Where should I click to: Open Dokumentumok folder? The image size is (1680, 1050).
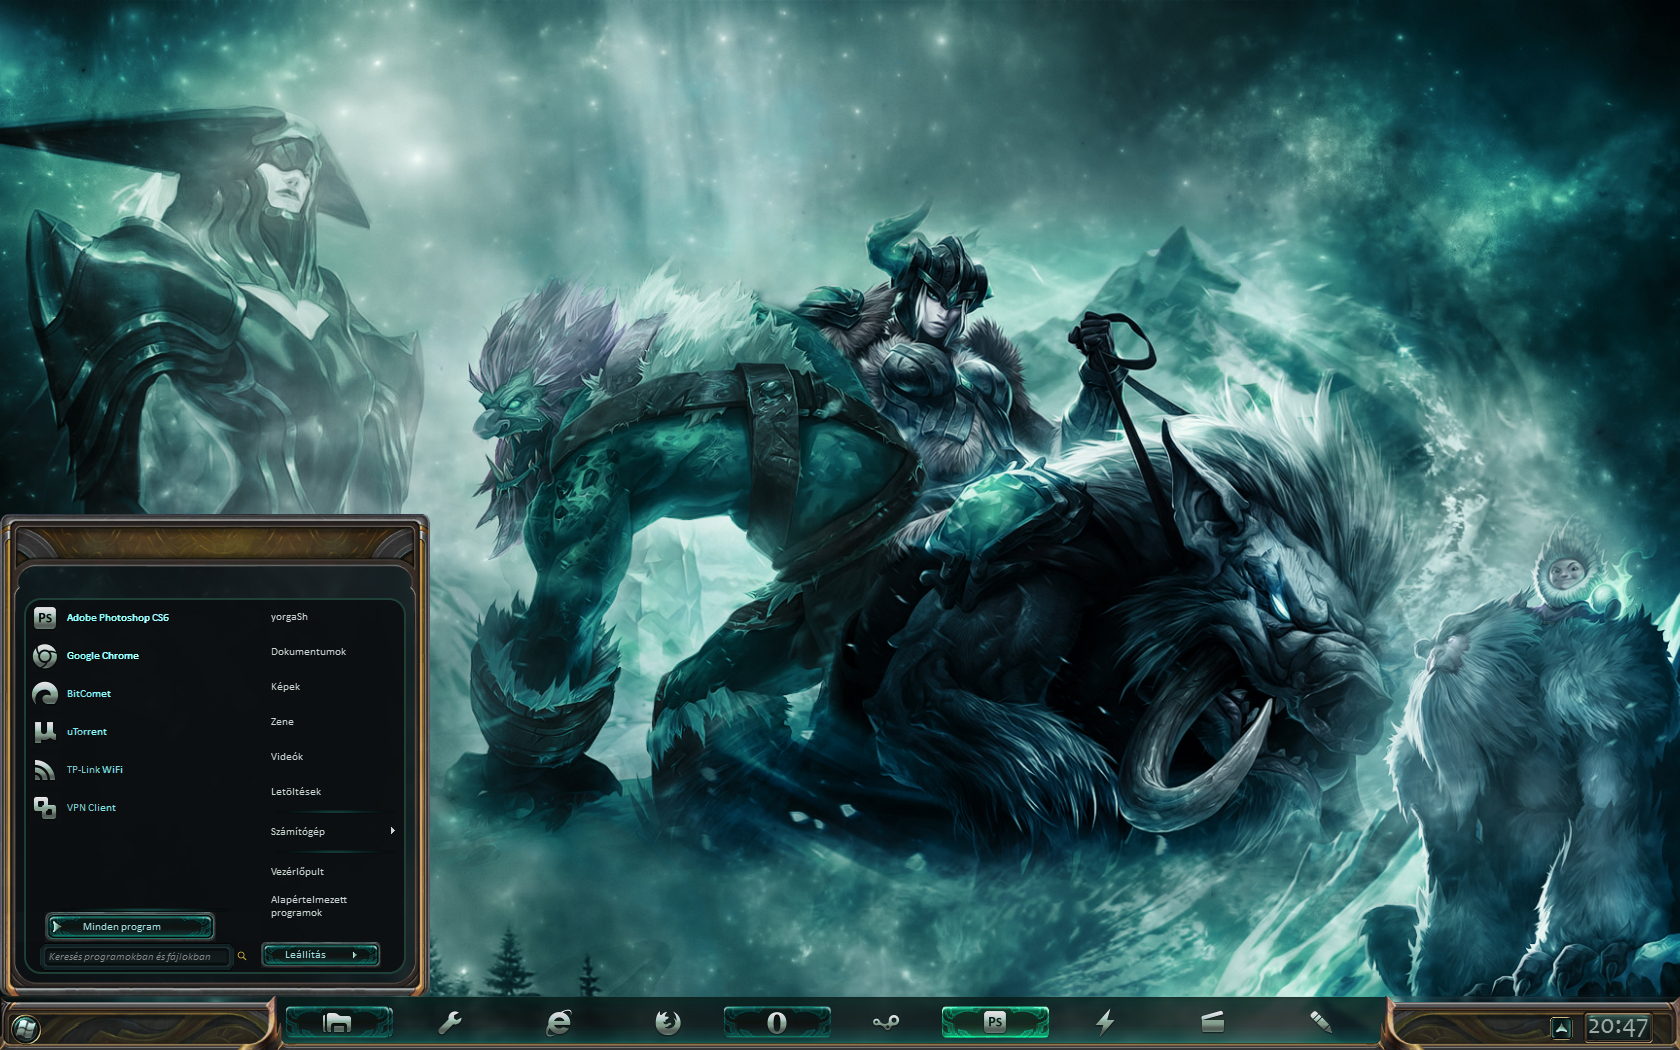pos(308,652)
